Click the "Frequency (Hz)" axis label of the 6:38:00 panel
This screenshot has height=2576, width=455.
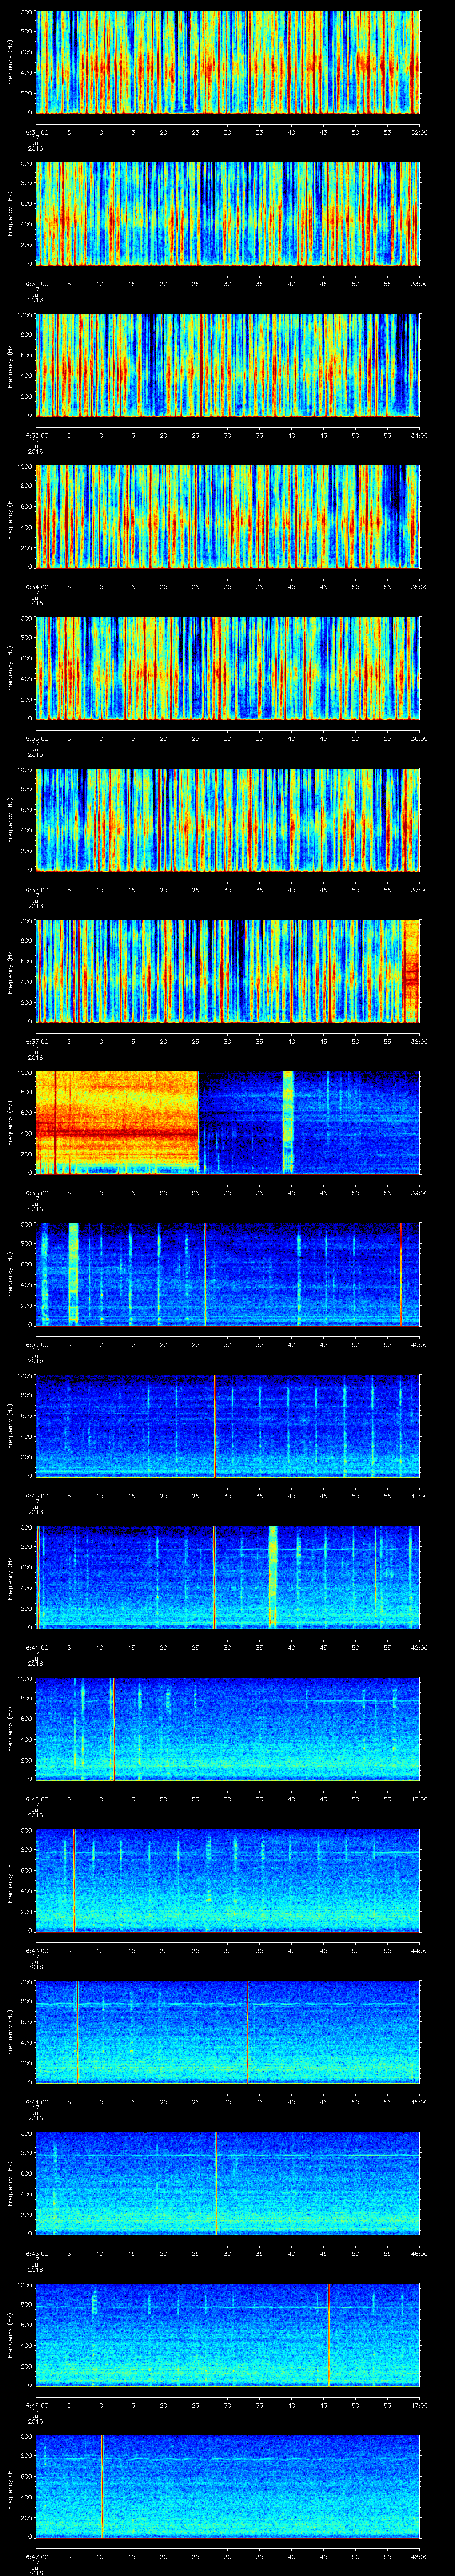pos(10,1123)
